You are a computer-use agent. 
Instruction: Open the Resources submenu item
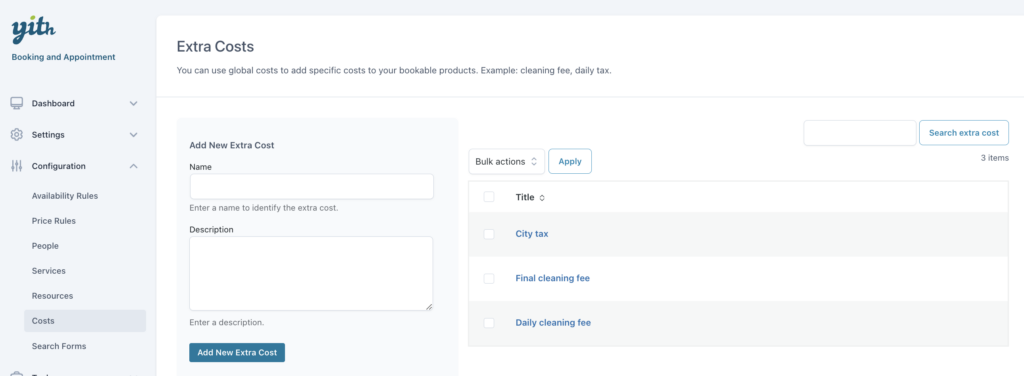click(x=52, y=296)
